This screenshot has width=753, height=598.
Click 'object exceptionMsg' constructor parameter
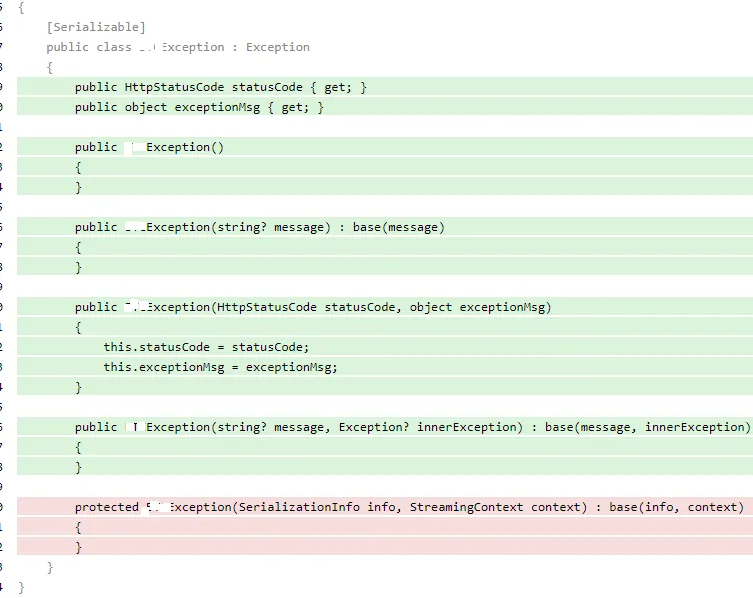tap(479, 307)
